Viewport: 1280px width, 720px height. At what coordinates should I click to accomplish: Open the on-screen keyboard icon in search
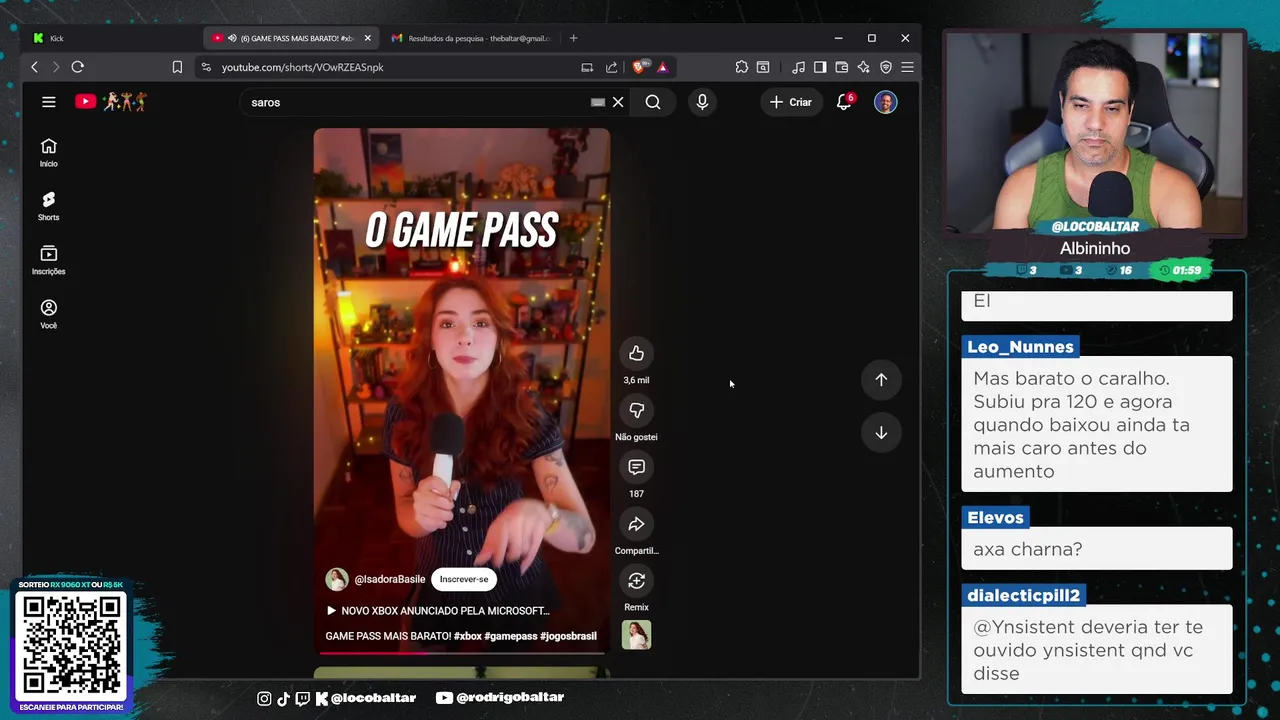(597, 102)
